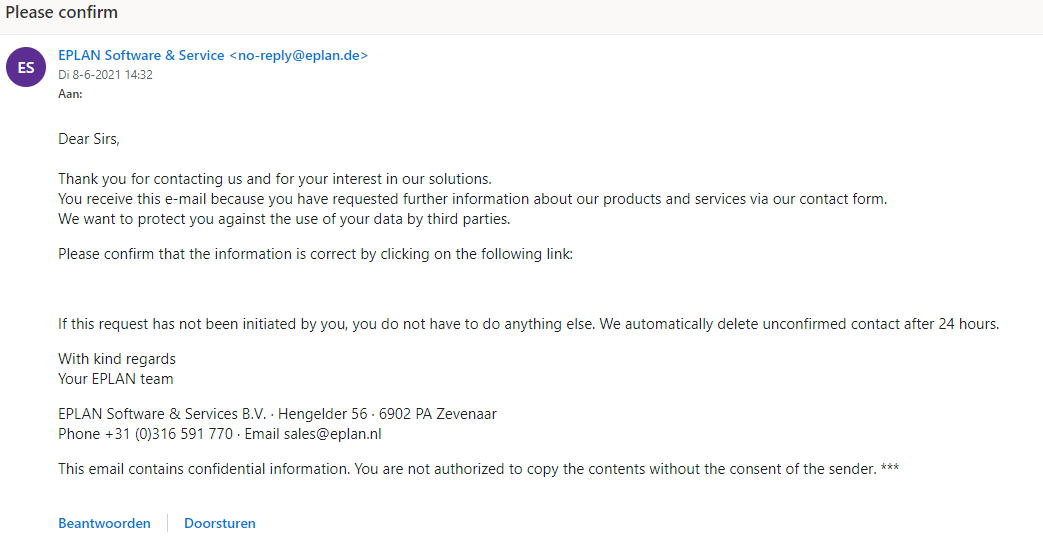Click the 'Please confirm that the information' sentence

315,254
